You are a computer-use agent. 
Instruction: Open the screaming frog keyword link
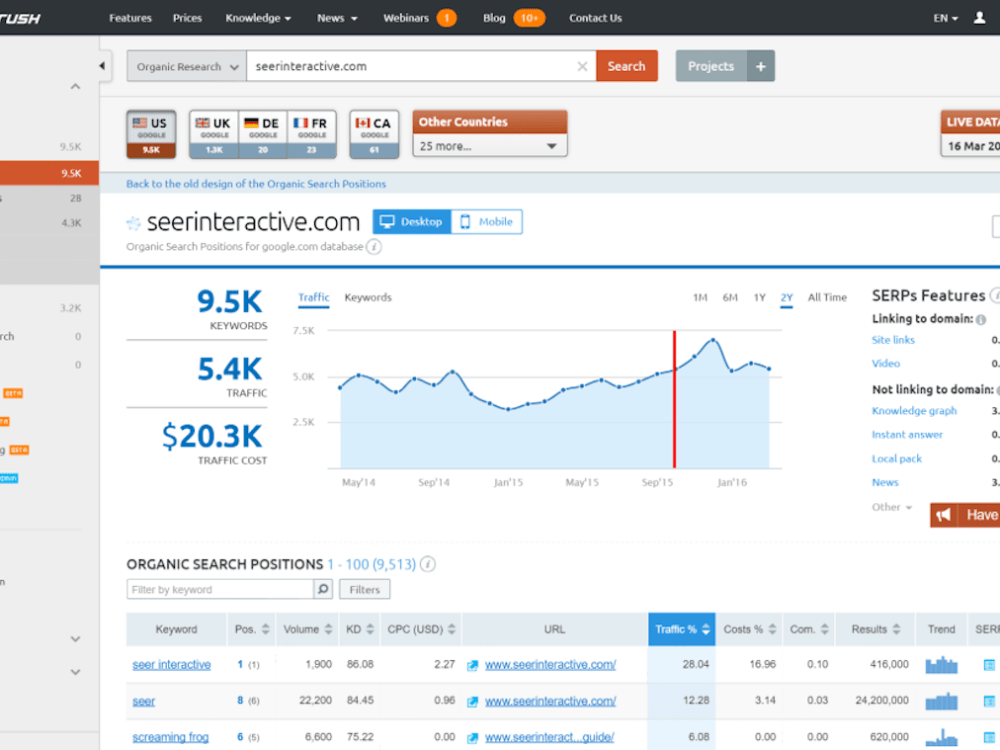tap(170, 737)
